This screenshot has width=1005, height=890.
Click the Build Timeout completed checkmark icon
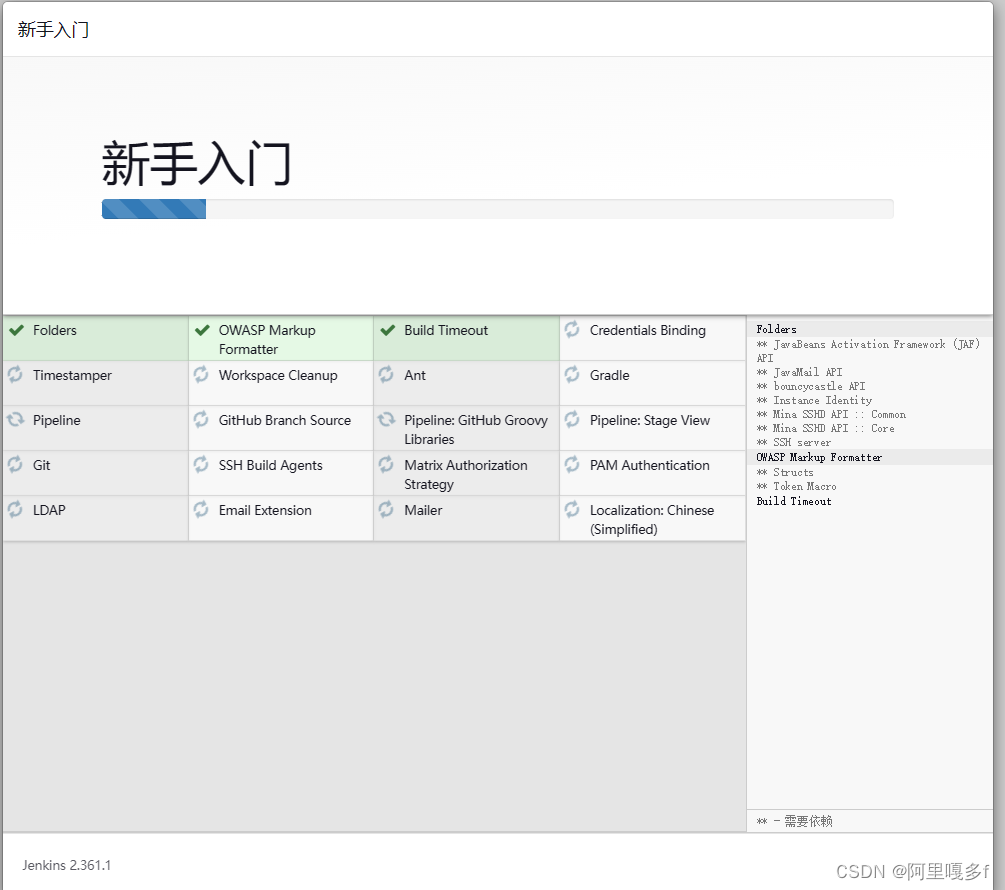click(387, 330)
